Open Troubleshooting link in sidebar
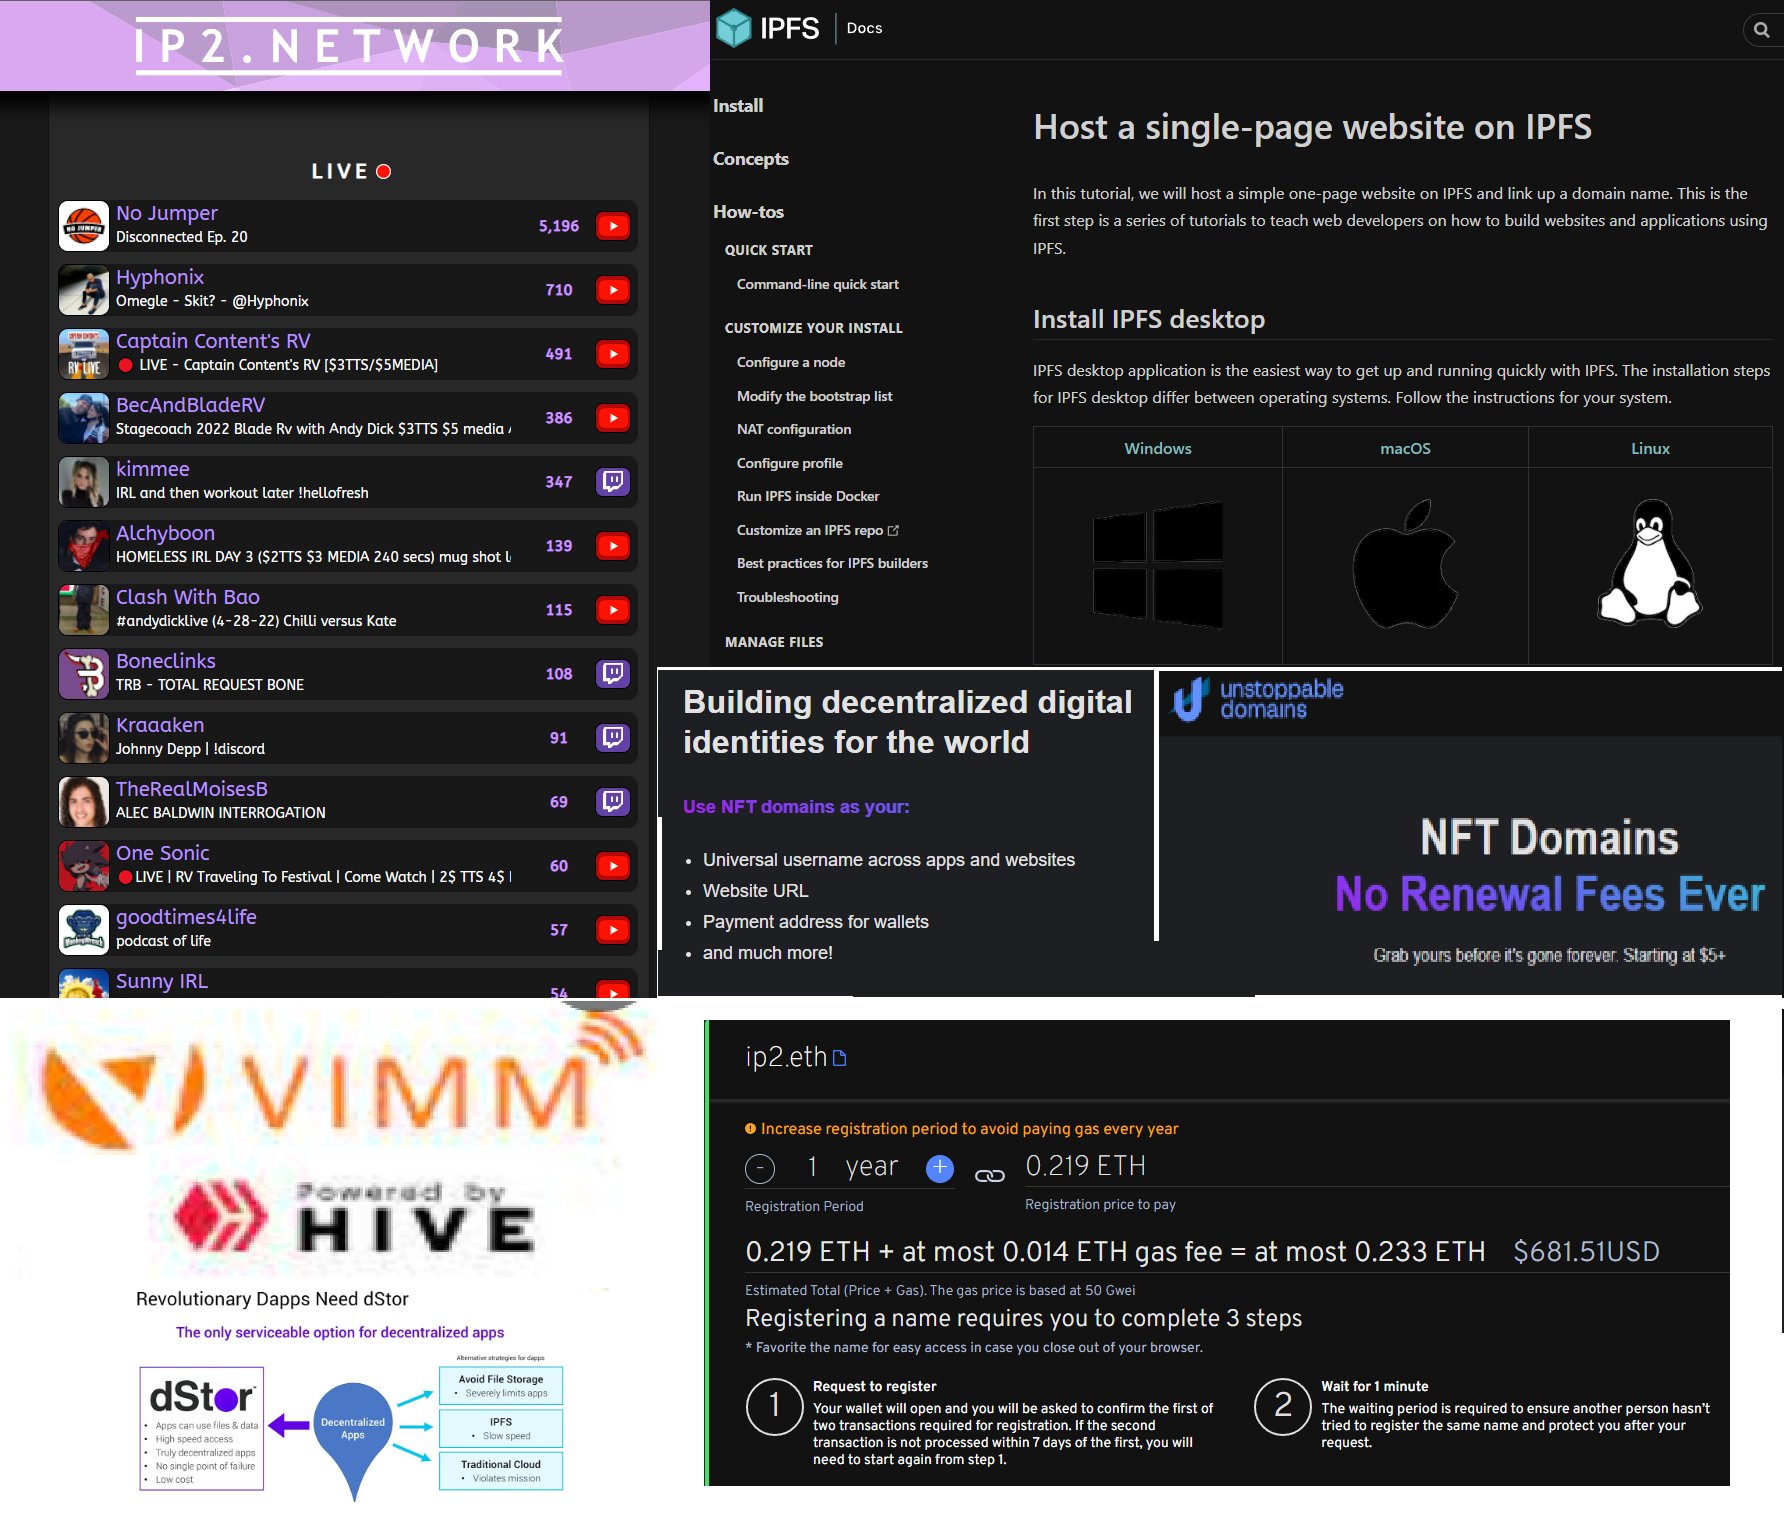1784x1514 pixels. (788, 597)
